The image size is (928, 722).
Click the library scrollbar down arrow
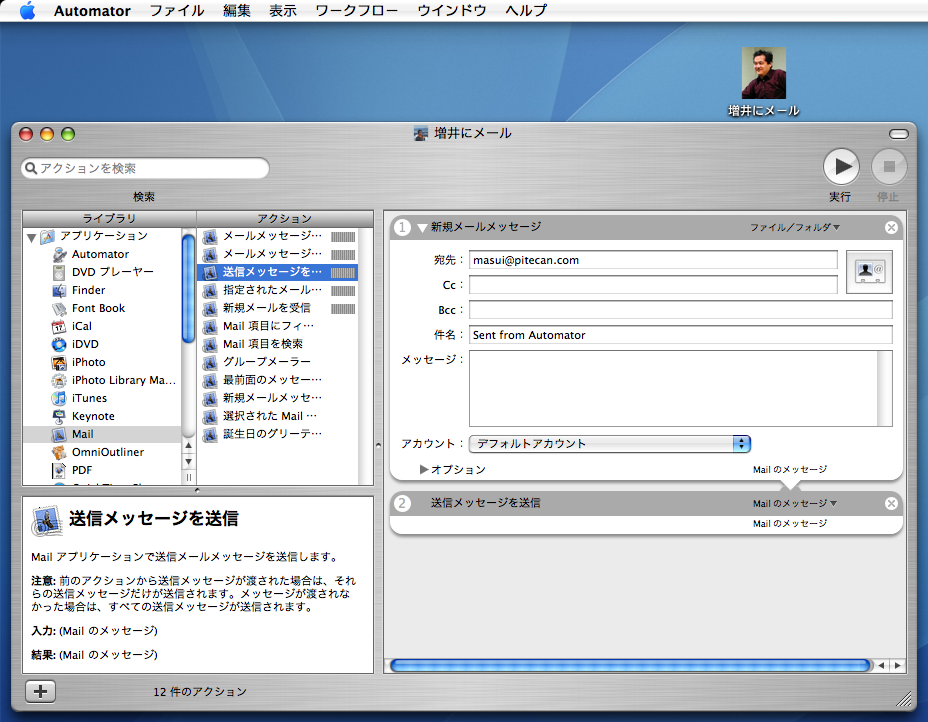189,461
